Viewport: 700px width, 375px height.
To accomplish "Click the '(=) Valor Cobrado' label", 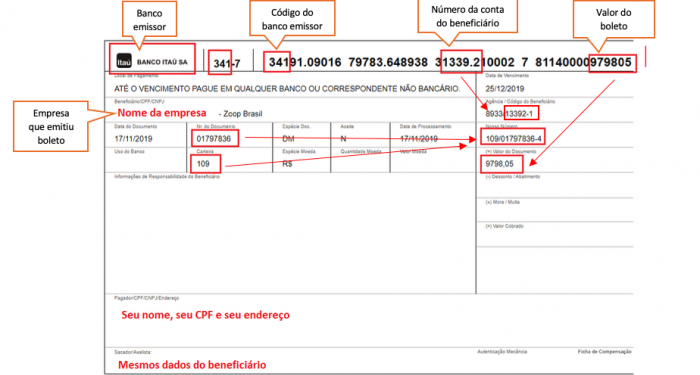I will 504,226.
